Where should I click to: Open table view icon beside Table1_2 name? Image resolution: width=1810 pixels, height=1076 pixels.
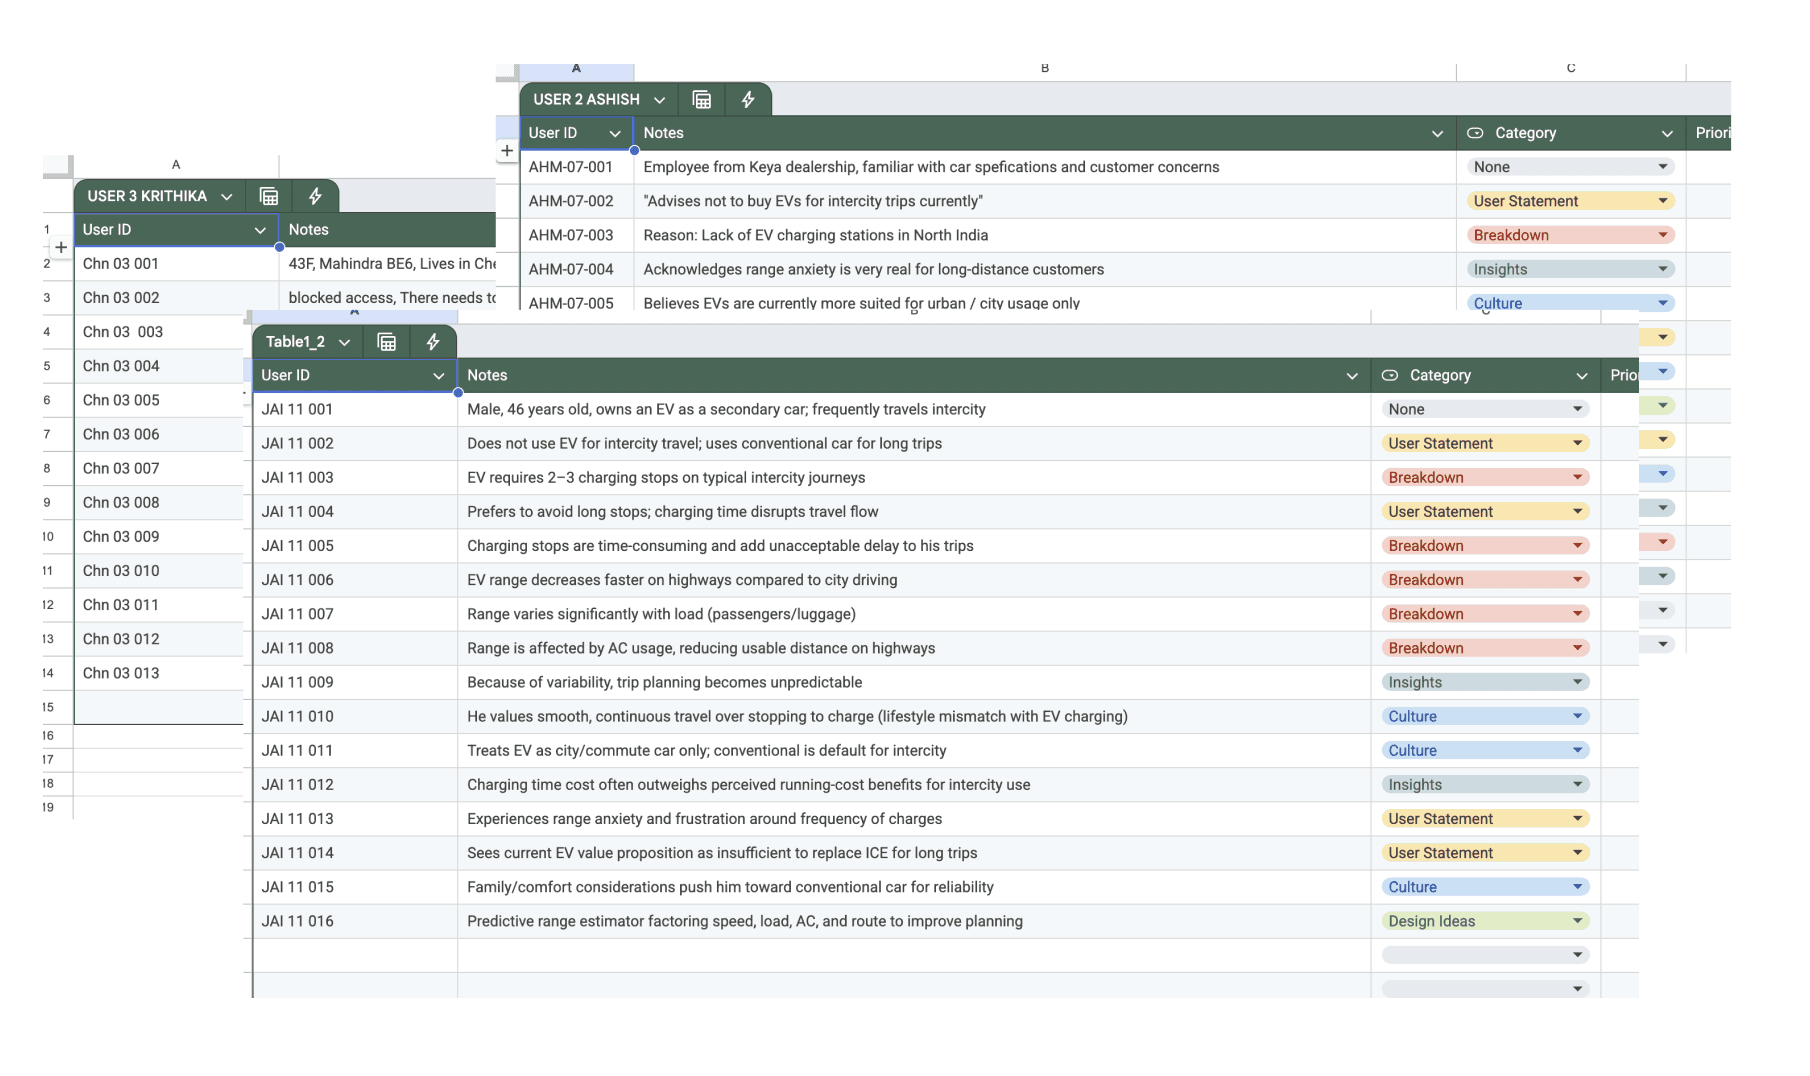point(387,342)
